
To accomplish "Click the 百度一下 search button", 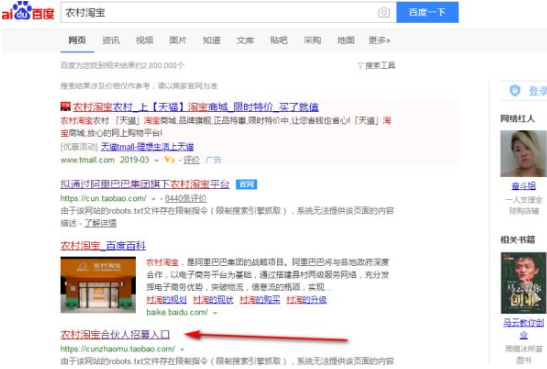I will (x=427, y=12).
